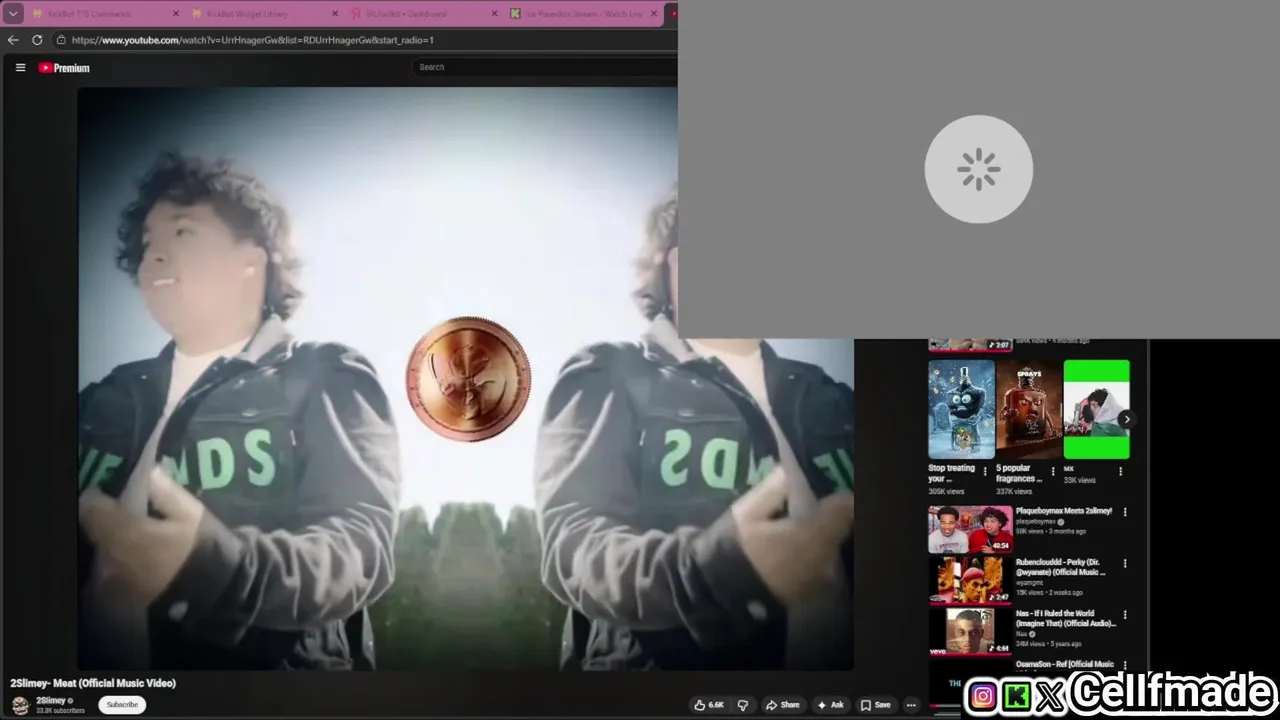Viewport: 1280px width, 720px height.
Task: Close the Dashboard browser tab
Action: point(494,14)
